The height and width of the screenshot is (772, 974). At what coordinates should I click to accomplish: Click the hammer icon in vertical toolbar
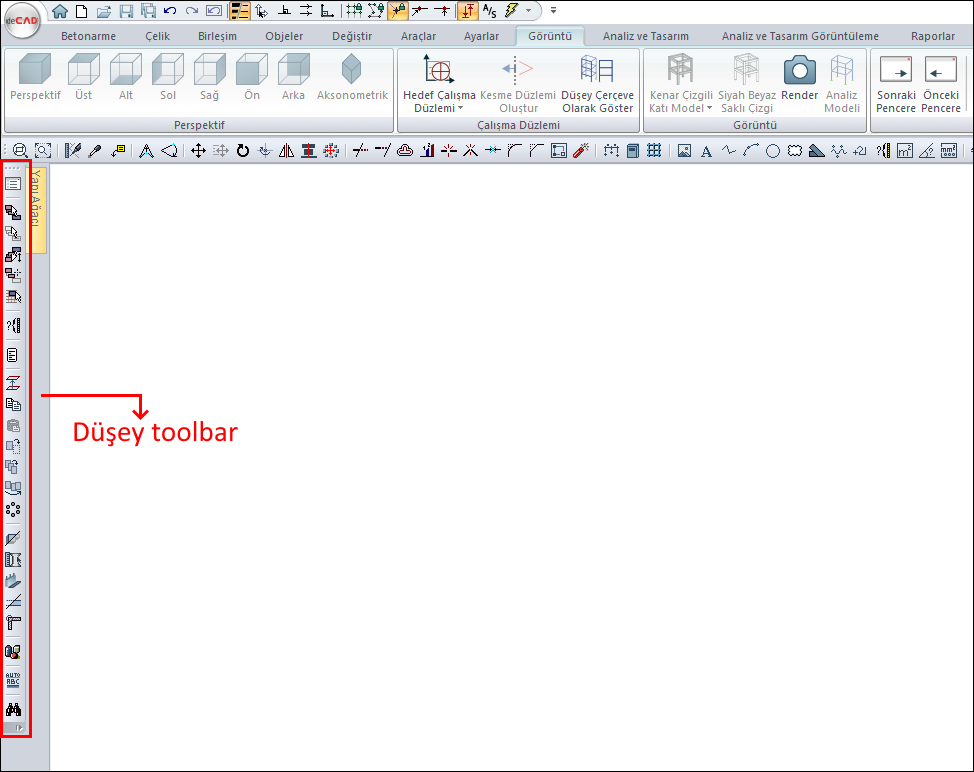(13, 622)
